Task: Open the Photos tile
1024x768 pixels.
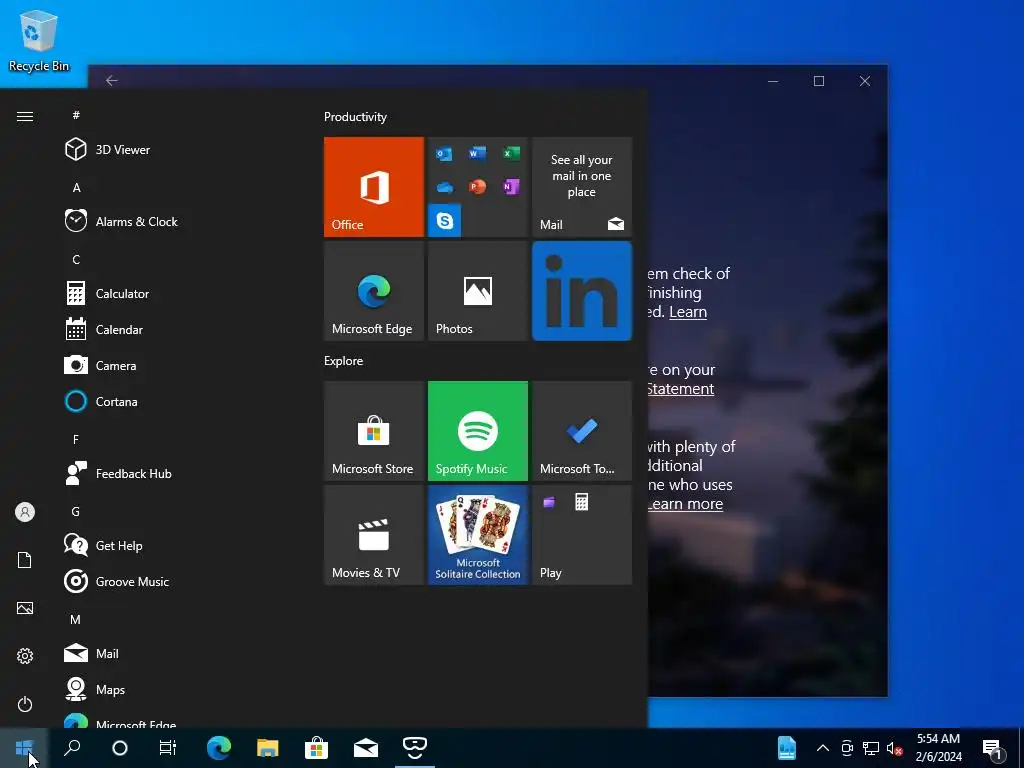Action: 478,291
